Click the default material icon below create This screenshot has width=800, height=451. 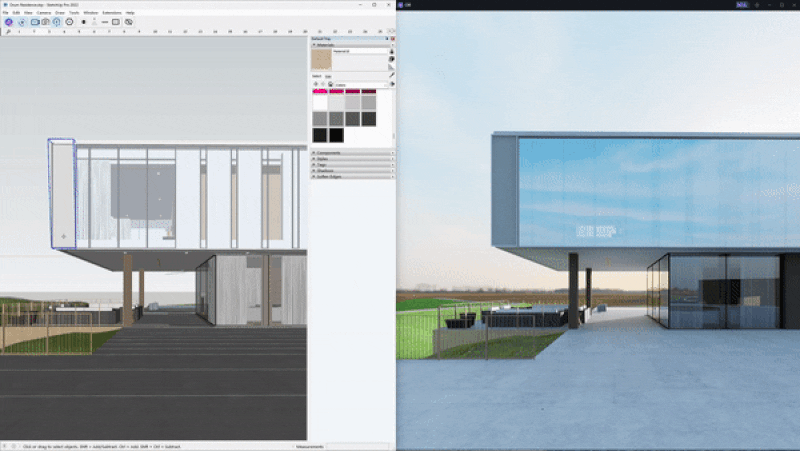[391, 67]
